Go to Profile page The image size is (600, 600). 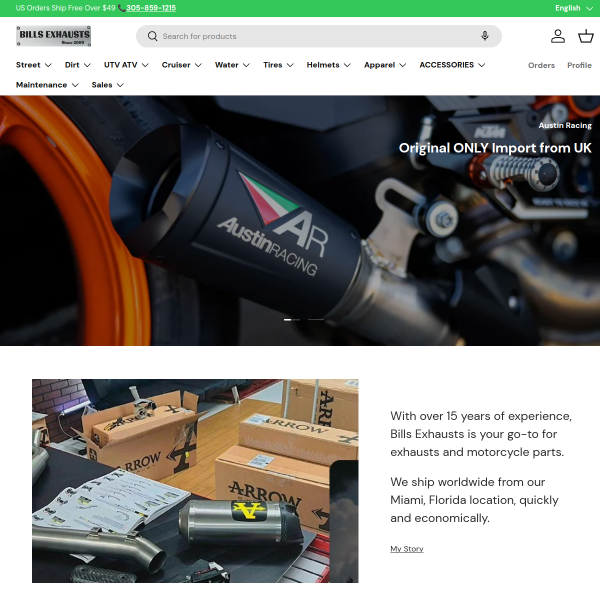[579, 65]
